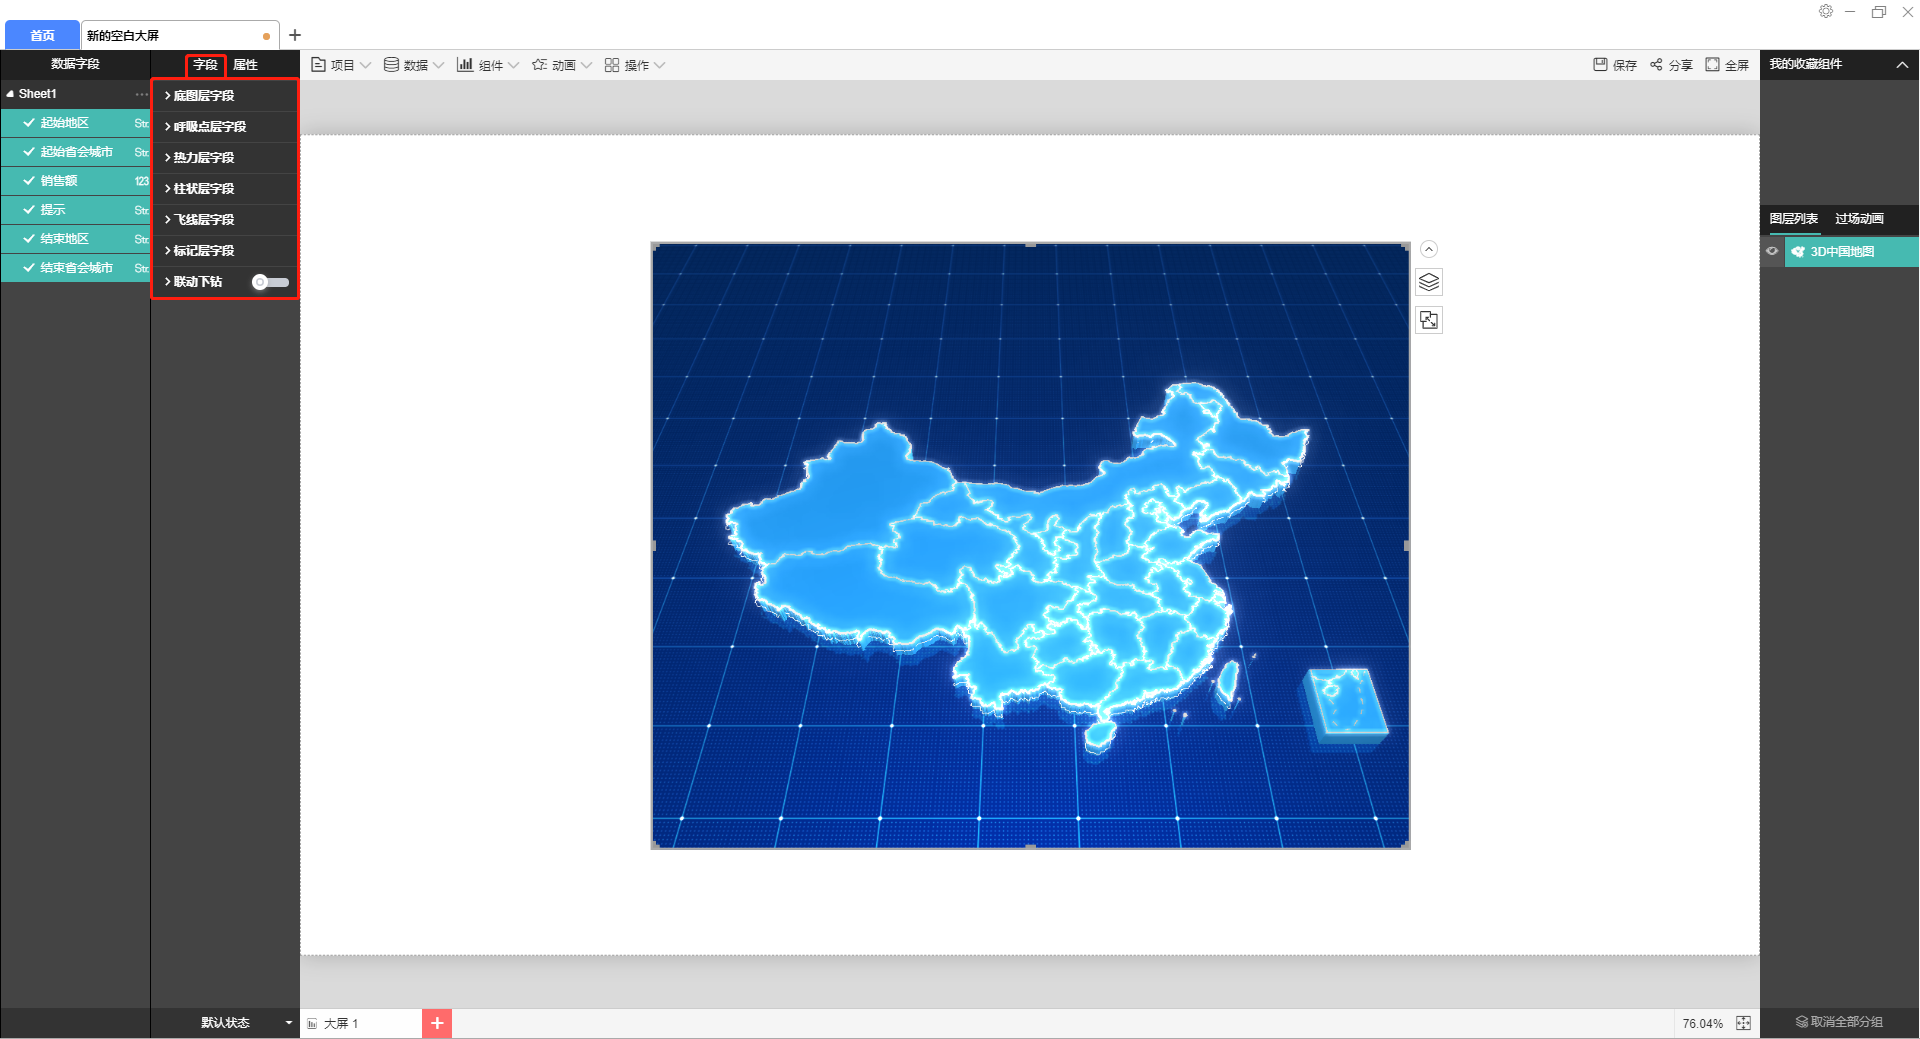The height and width of the screenshot is (1039, 1920).
Task: Click the fit-to-screen icon near zoom percentage
Action: pyautogui.click(x=1743, y=1023)
